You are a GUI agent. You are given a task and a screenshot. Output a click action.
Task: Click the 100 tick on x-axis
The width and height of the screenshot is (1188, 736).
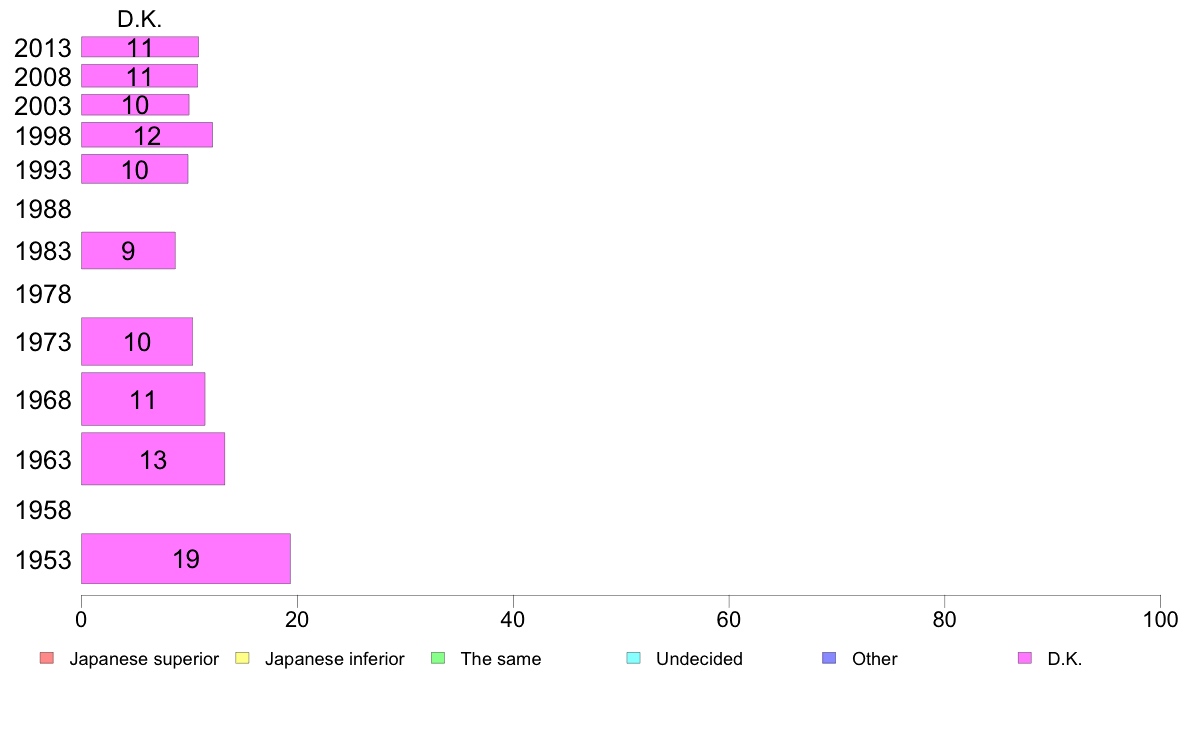pyautogui.click(x=1160, y=619)
